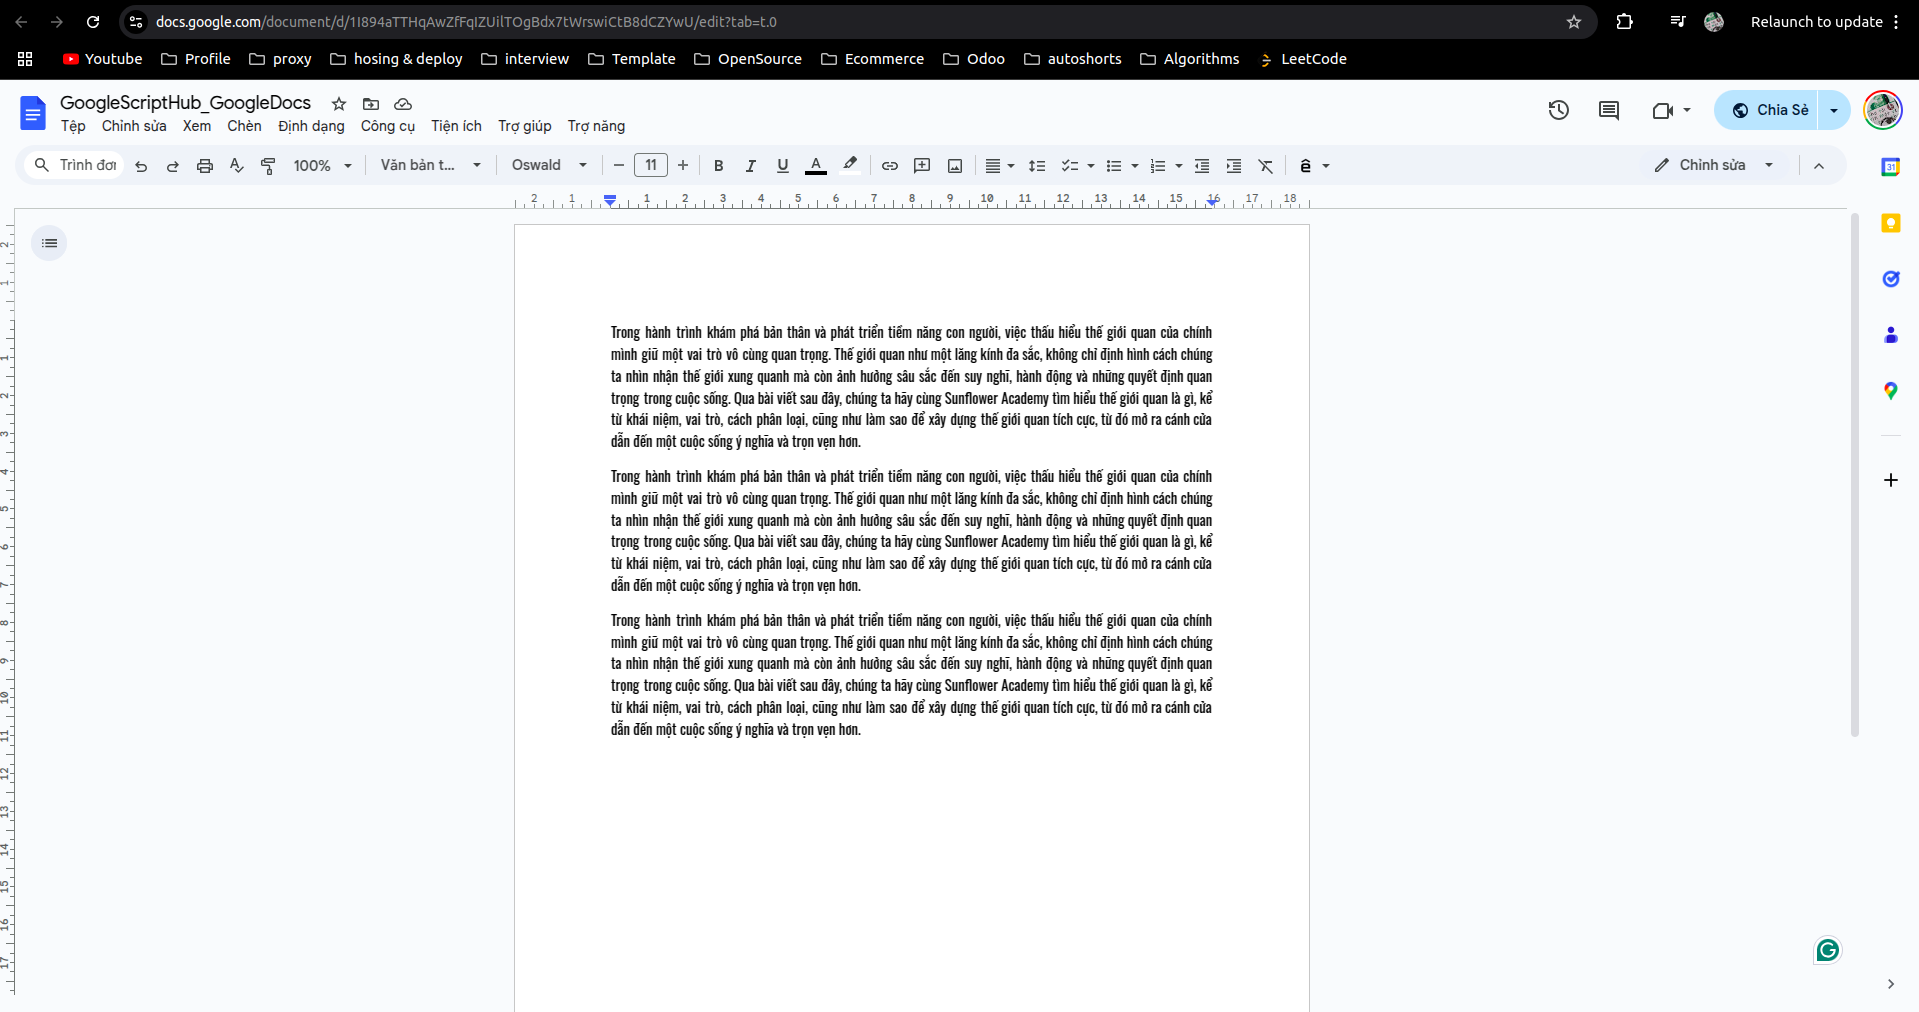Open the Tệp menu

tap(73, 126)
